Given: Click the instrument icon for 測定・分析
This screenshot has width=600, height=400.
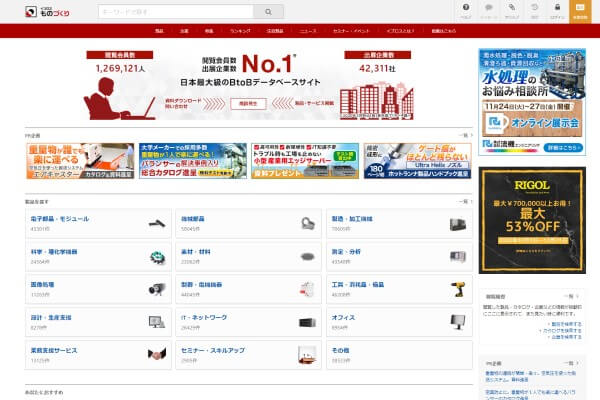Looking at the screenshot, I should pos(458,256).
